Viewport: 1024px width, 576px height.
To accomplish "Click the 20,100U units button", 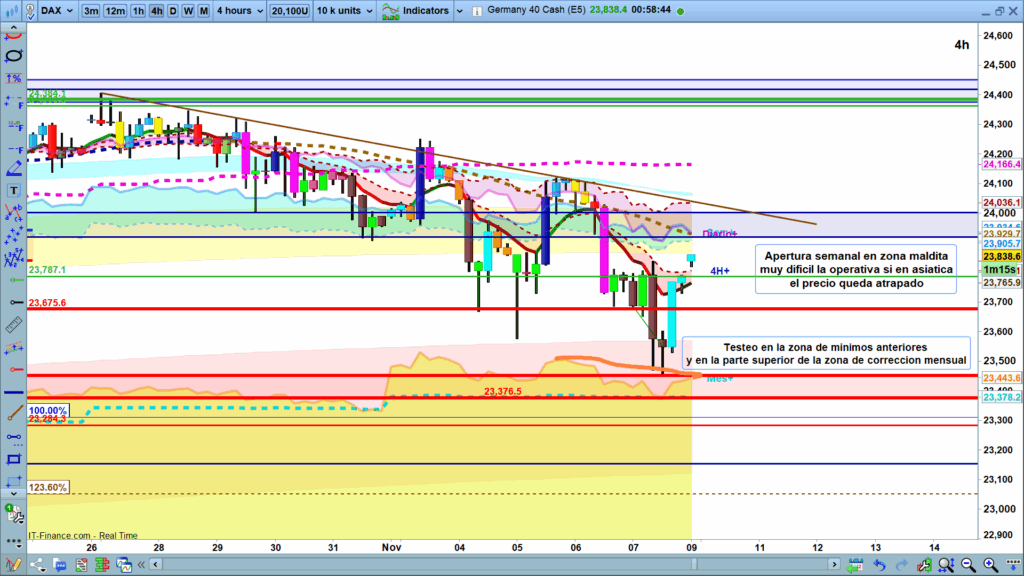I will click(x=290, y=11).
